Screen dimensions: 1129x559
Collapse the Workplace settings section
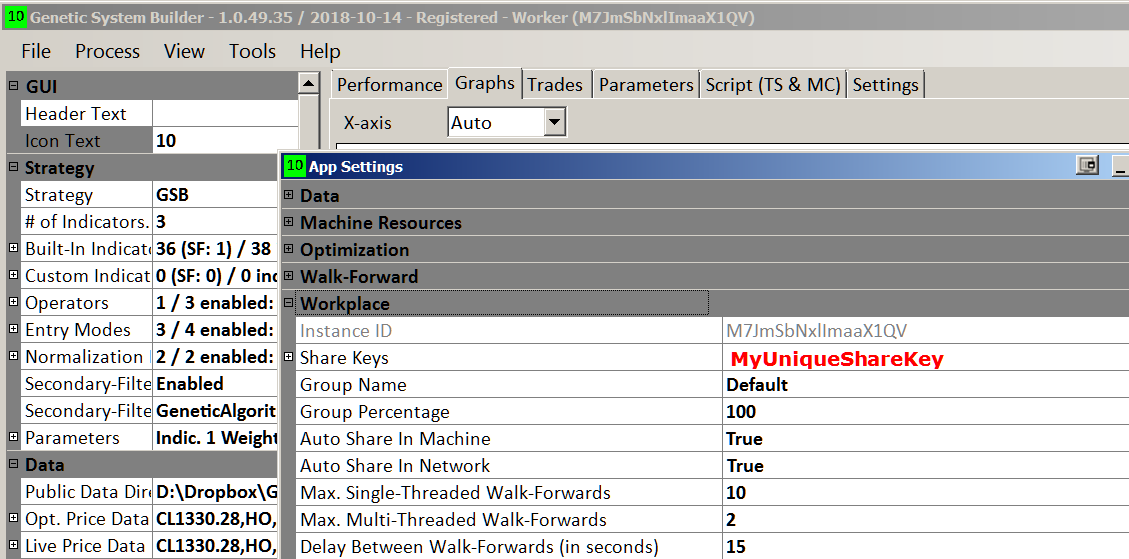288,304
